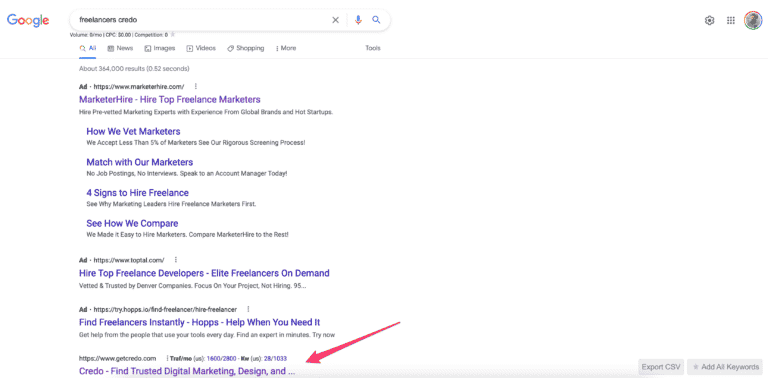This screenshot has width=768, height=378.
Task: Open 'Find Freelancers Instantly - Hopps' ad
Action: point(199,322)
